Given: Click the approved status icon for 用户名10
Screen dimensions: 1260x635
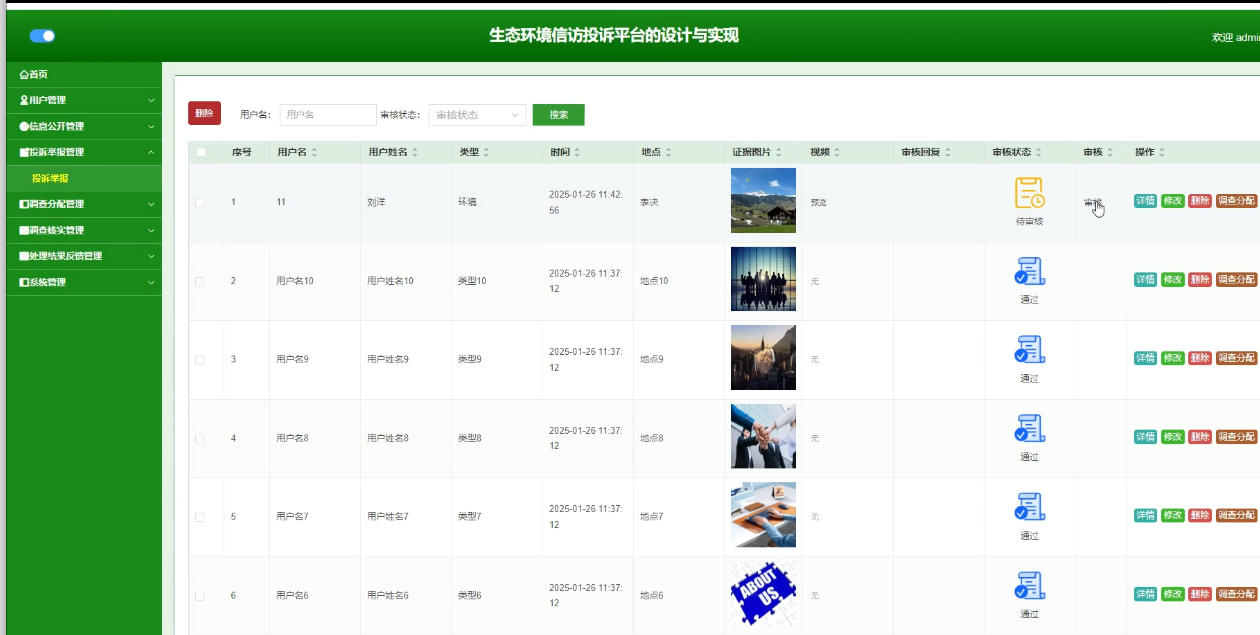Looking at the screenshot, I should tap(1029, 272).
